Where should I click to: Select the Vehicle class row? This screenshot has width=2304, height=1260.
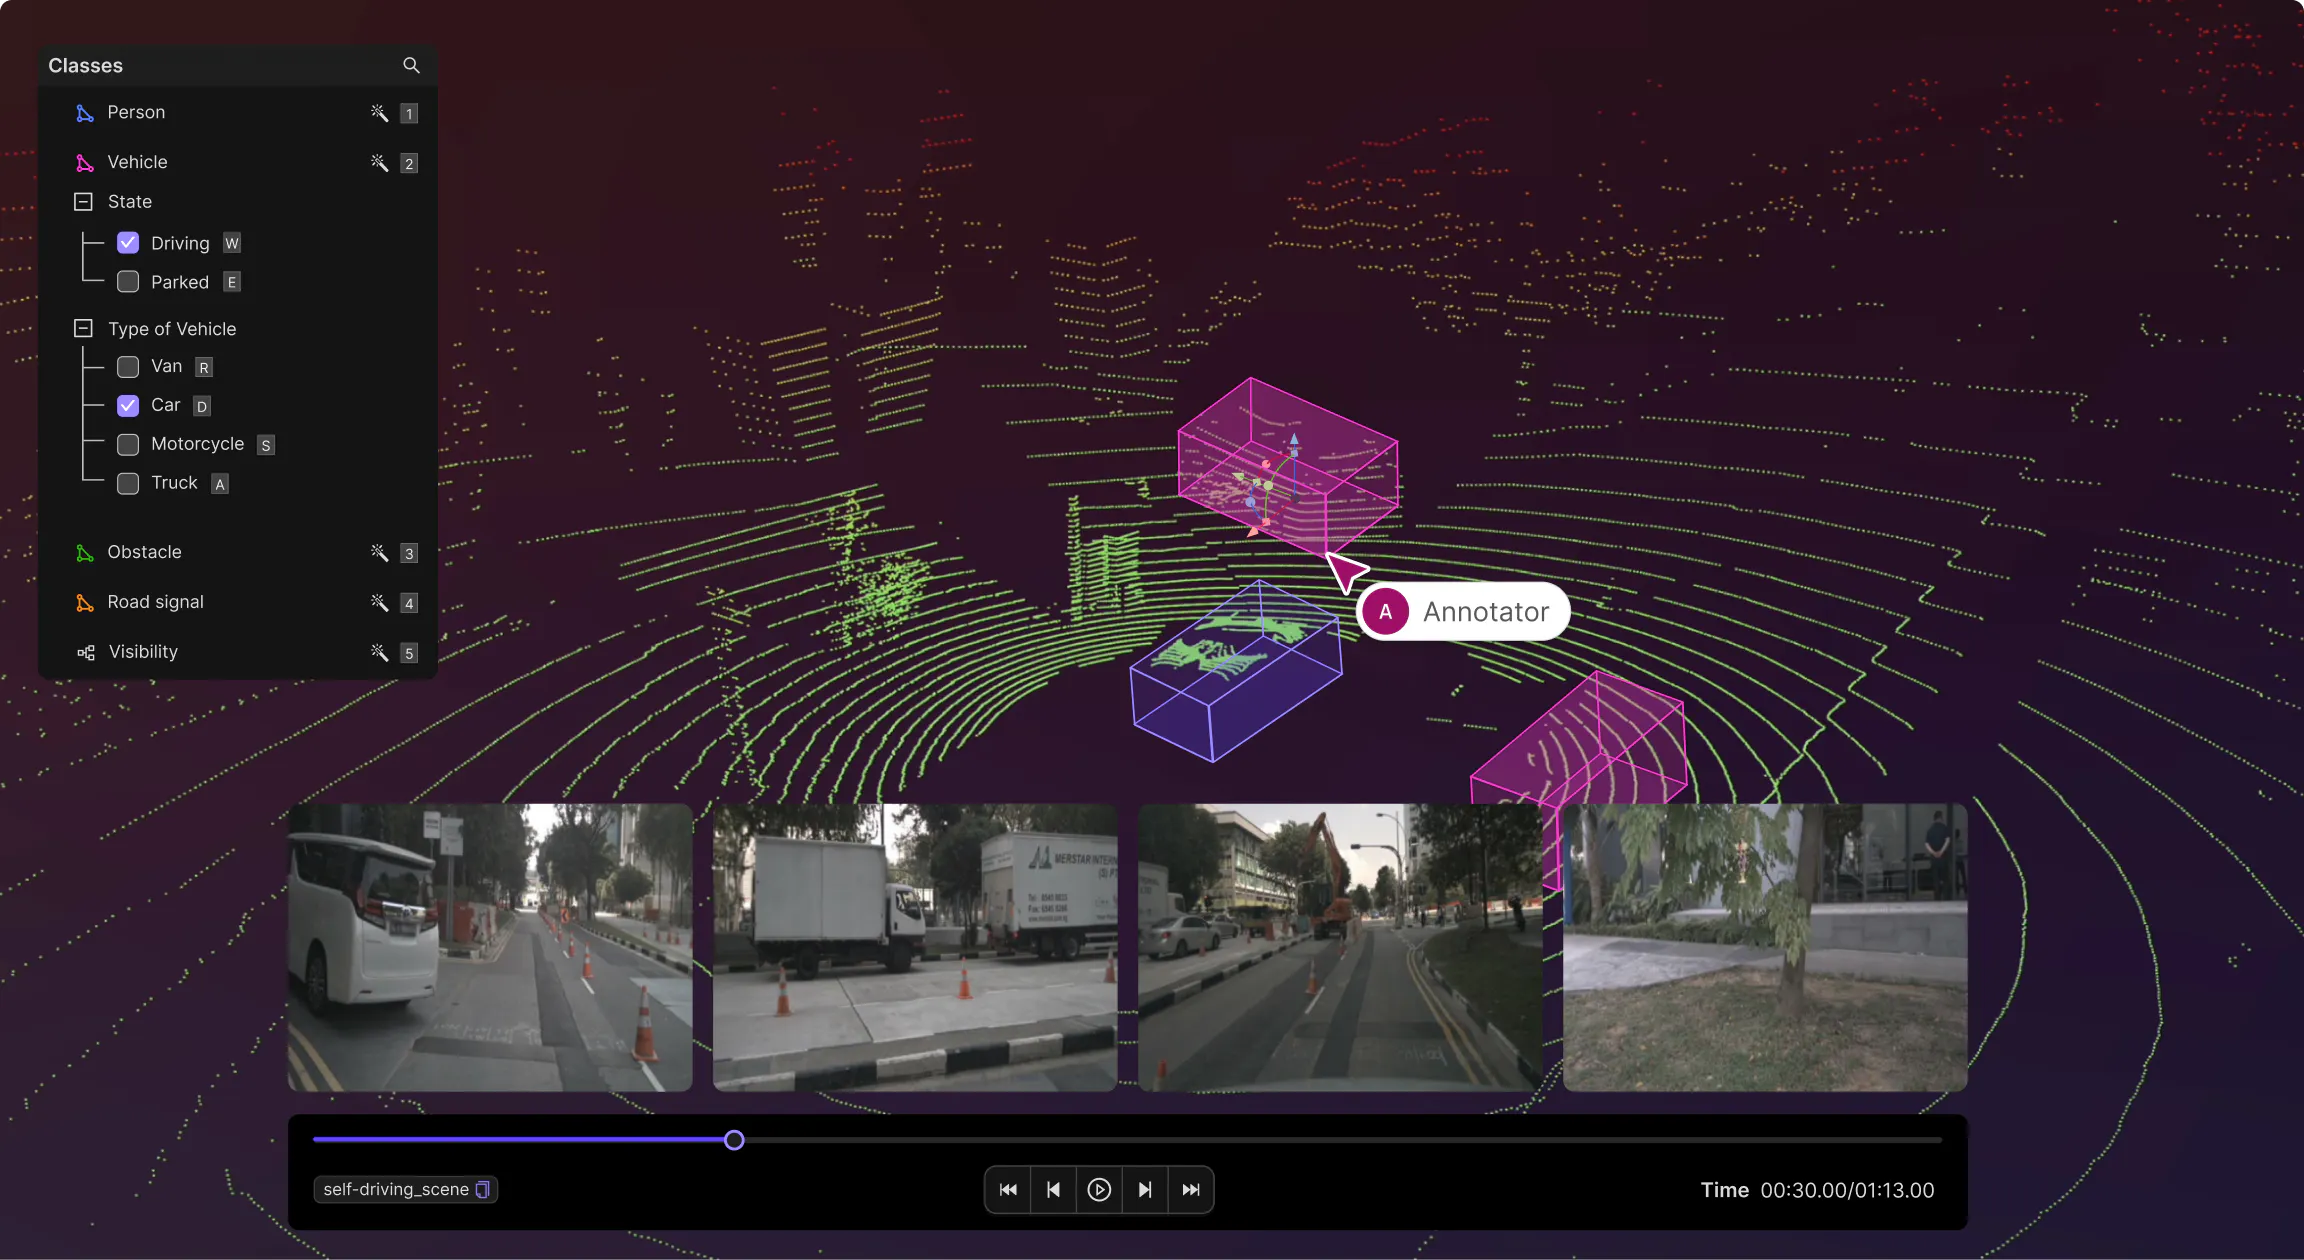238,162
